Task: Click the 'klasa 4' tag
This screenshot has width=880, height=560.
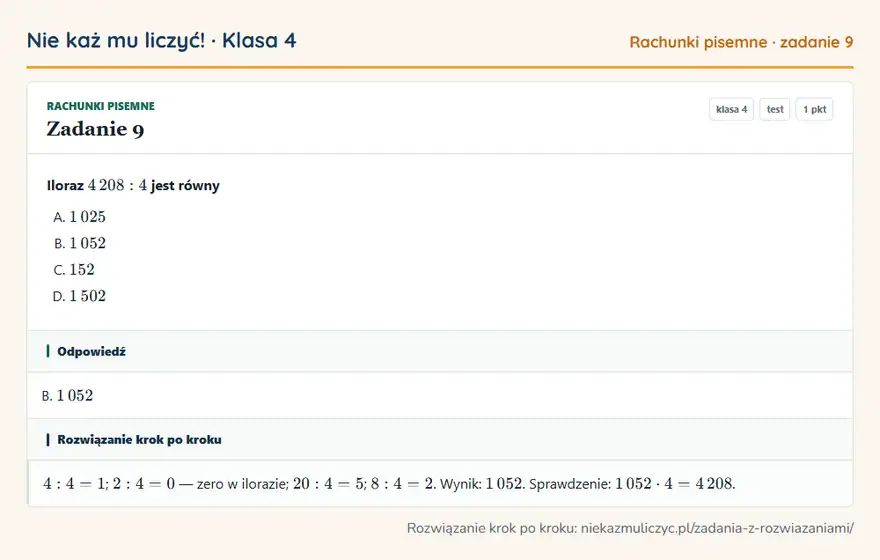Action: 731,109
